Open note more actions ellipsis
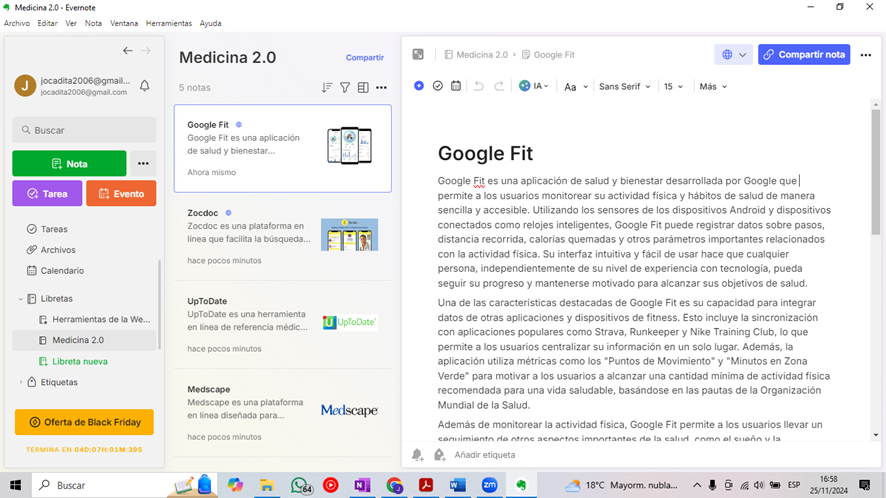Screen dimensions: 886x498 [x=866, y=55]
